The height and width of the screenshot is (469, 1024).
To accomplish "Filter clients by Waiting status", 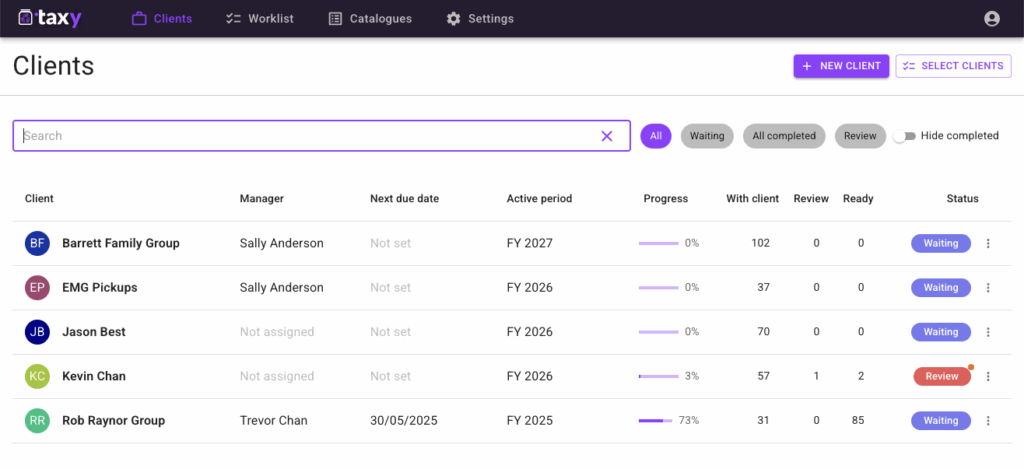I will (707, 136).
